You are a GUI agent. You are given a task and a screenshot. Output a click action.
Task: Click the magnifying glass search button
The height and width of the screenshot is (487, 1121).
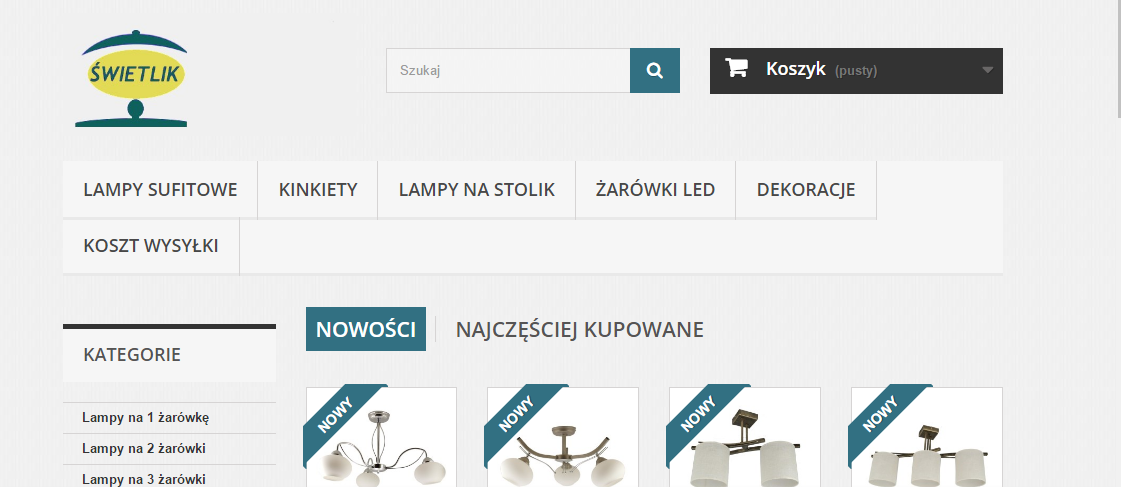655,70
